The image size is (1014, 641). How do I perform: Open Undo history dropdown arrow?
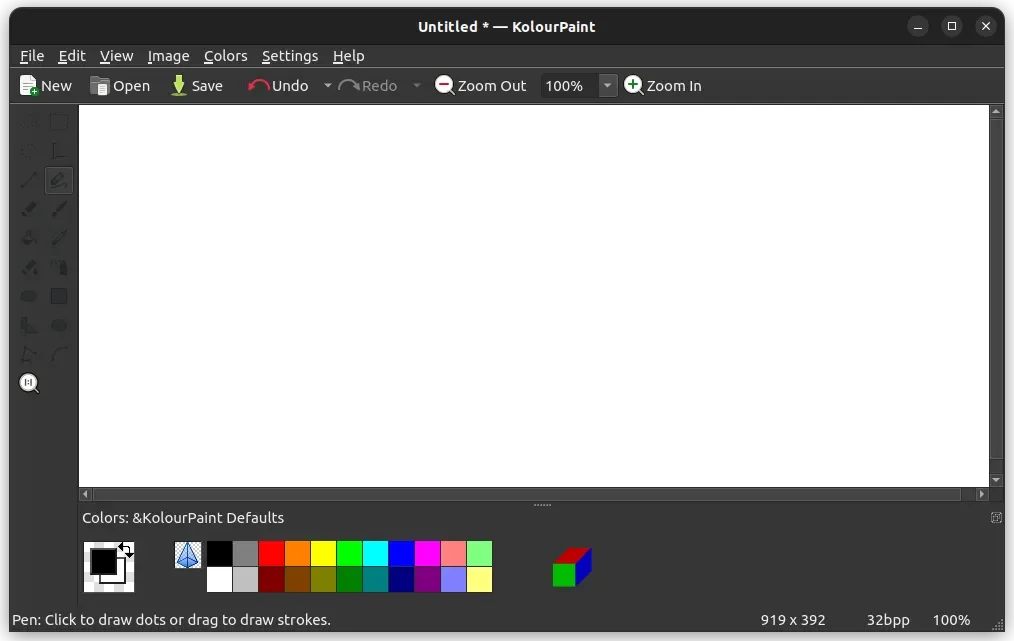pyautogui.click(x=328, y=85)
